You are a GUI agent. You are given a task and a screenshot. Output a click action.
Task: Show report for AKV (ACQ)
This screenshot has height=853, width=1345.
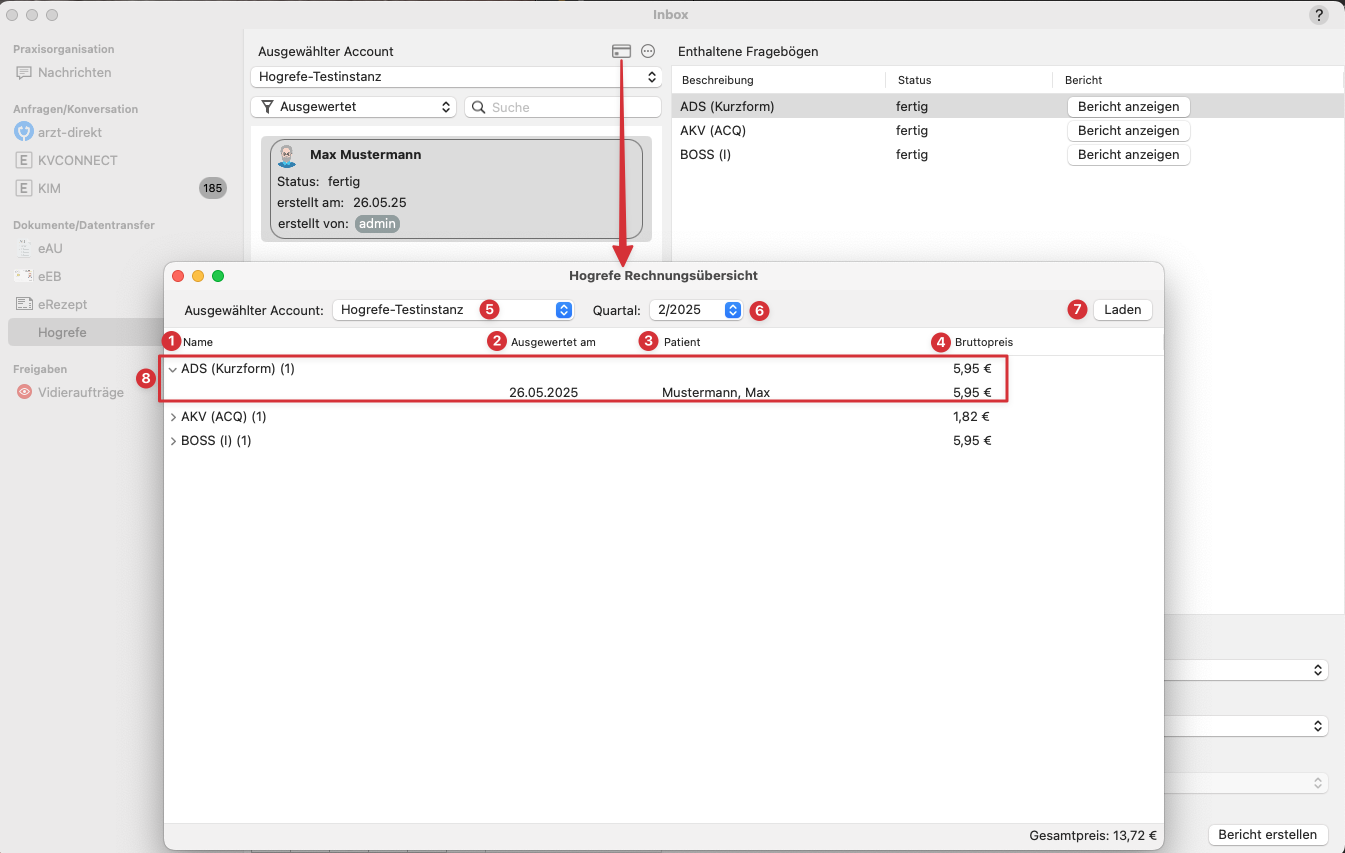[1128, 131]
